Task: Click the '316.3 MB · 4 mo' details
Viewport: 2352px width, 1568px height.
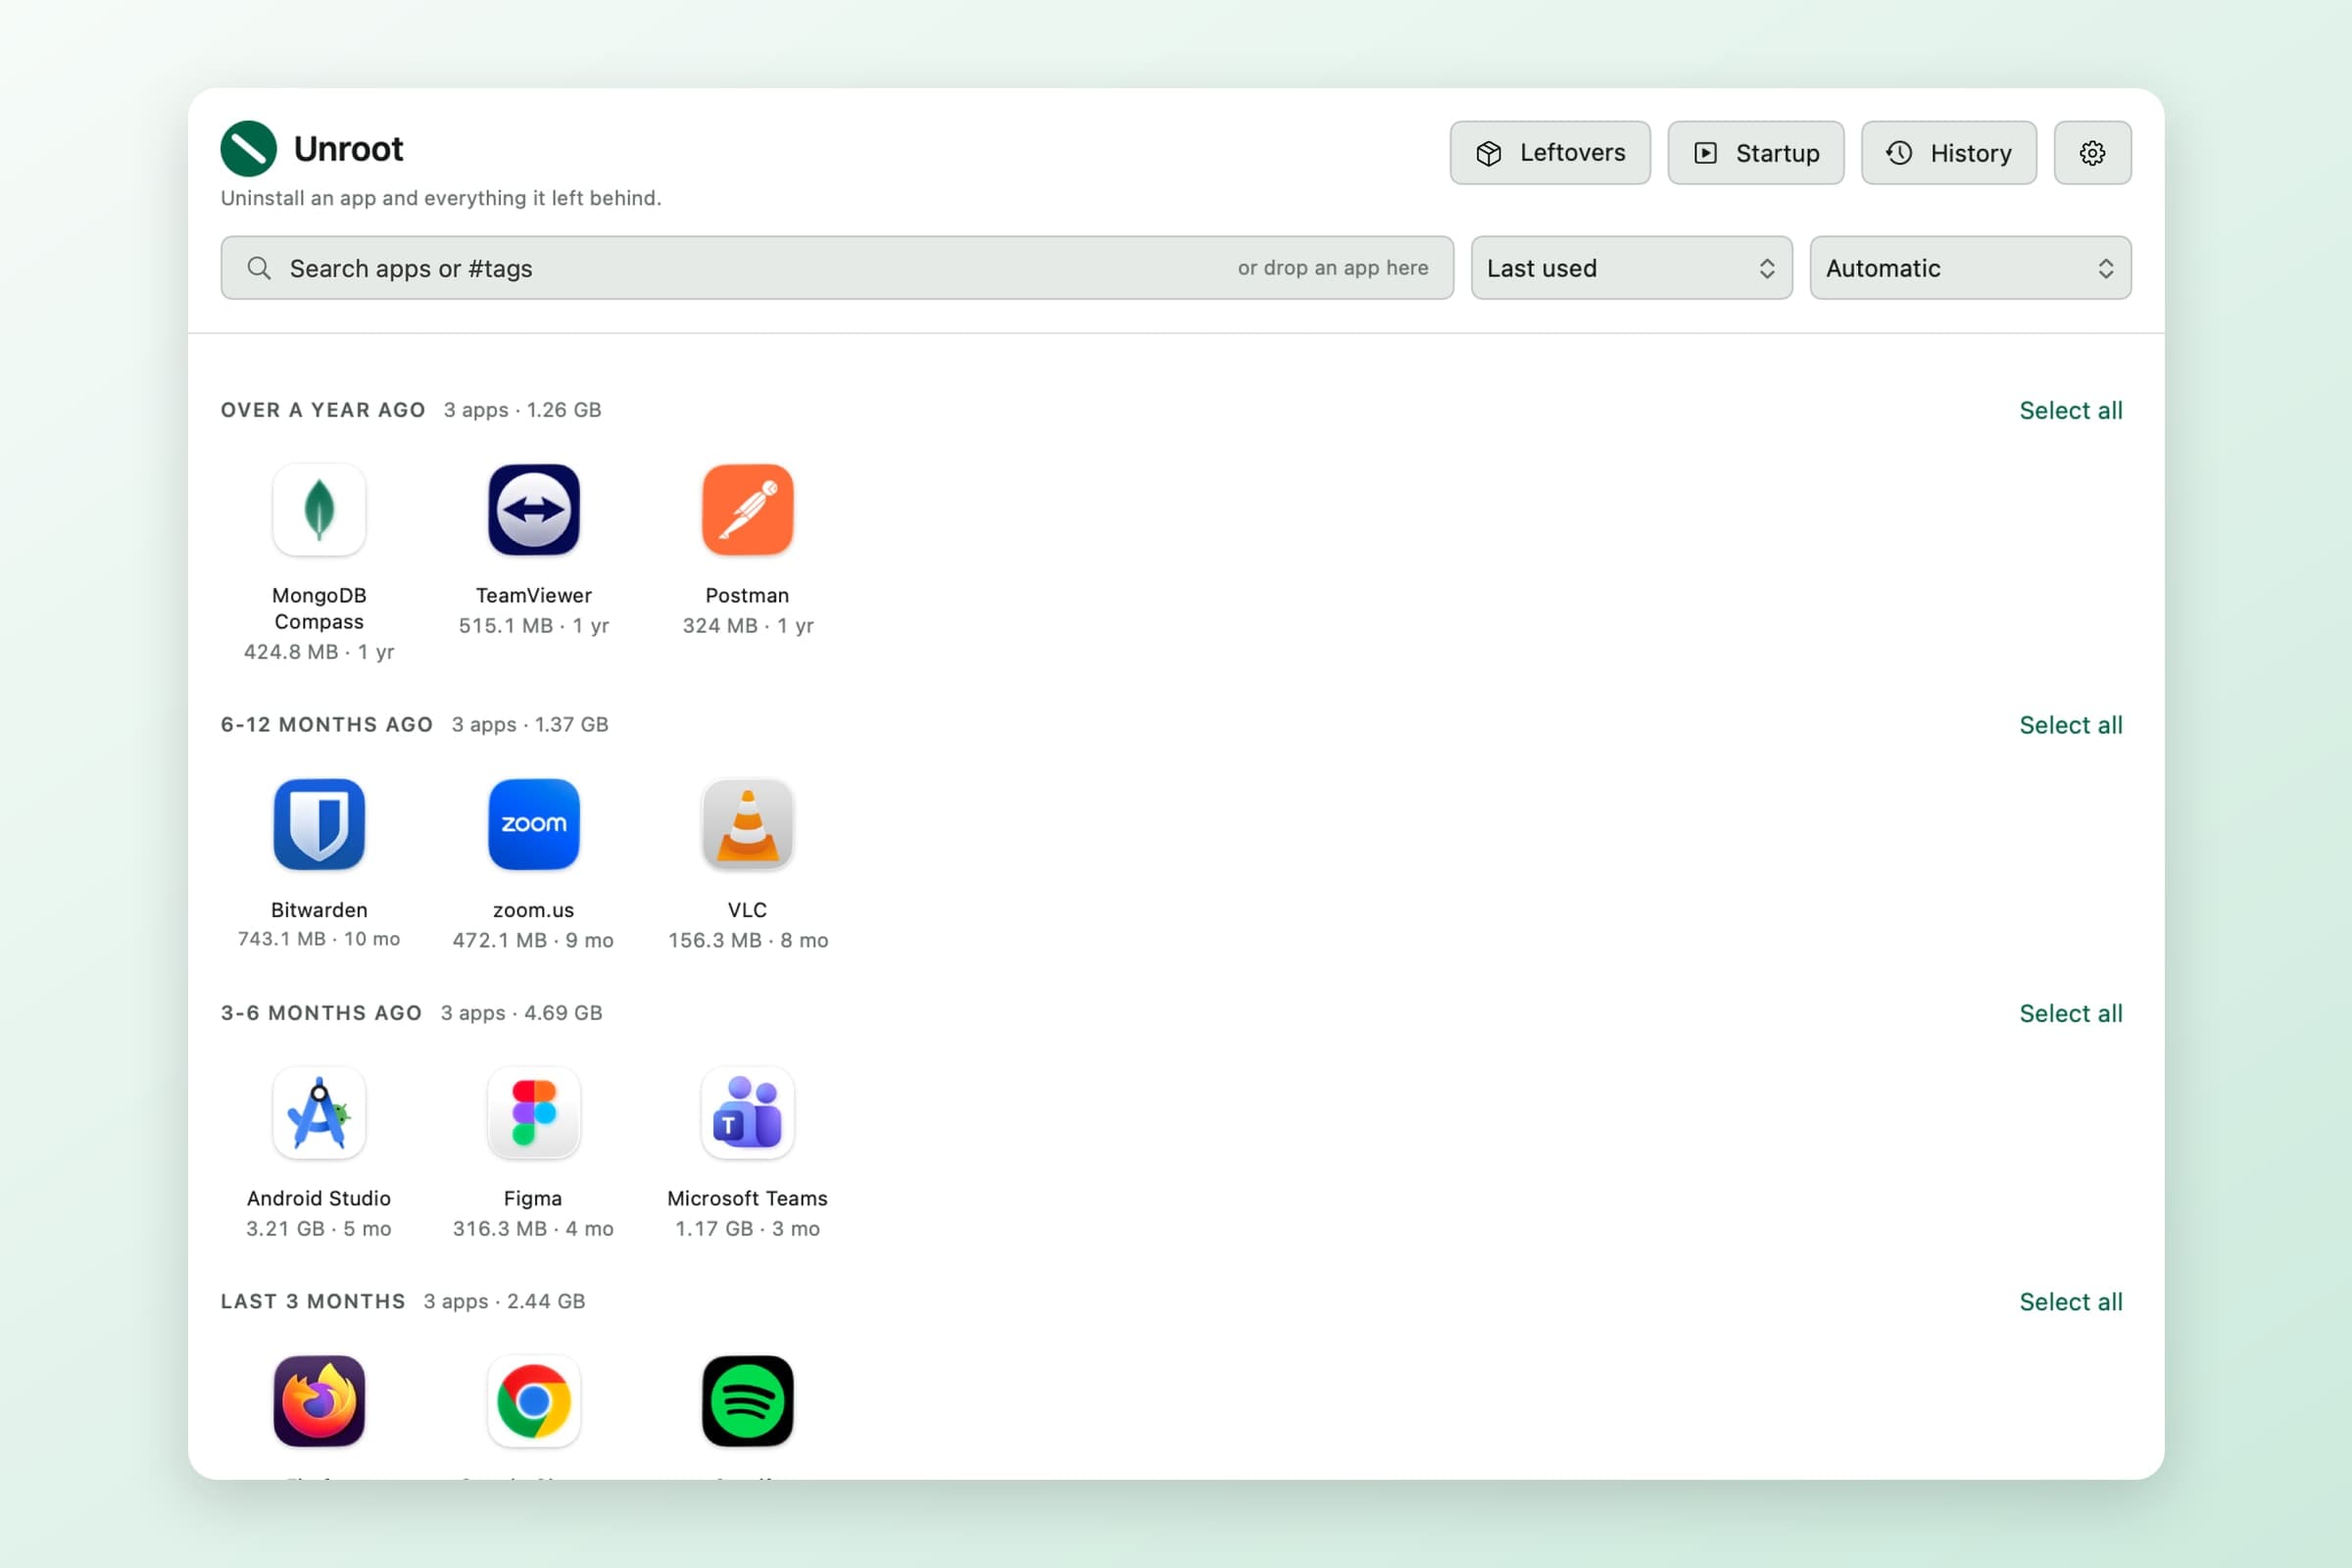Action: point(533,1229)
